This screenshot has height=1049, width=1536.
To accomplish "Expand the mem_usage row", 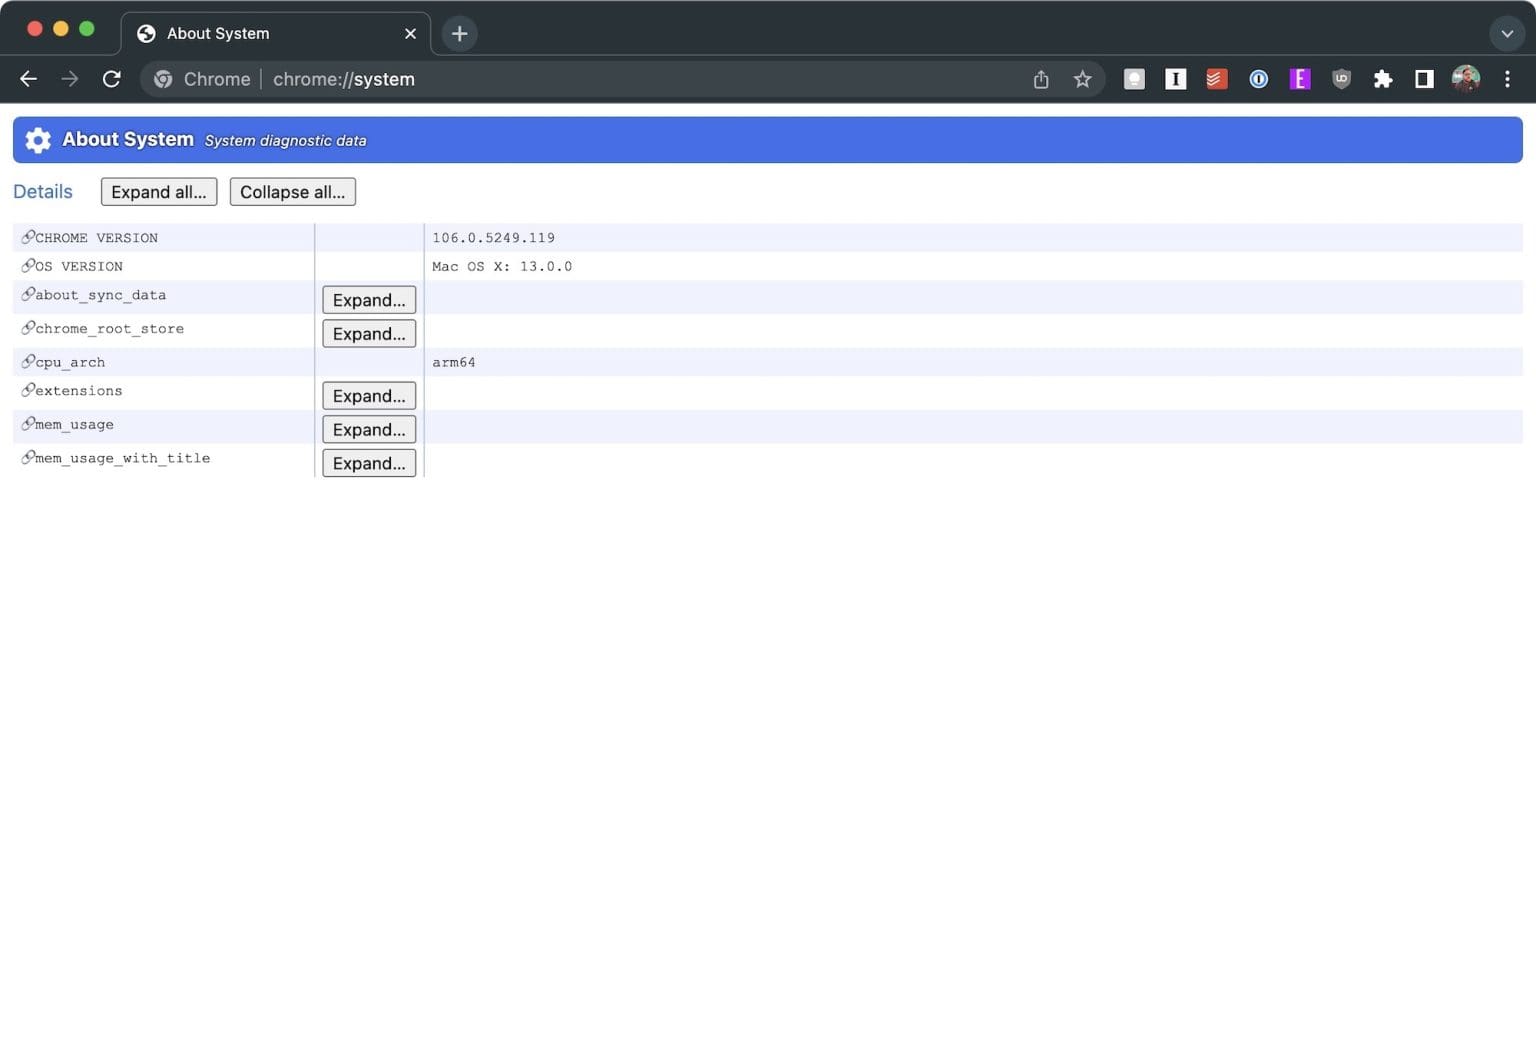I will point(369,430).
